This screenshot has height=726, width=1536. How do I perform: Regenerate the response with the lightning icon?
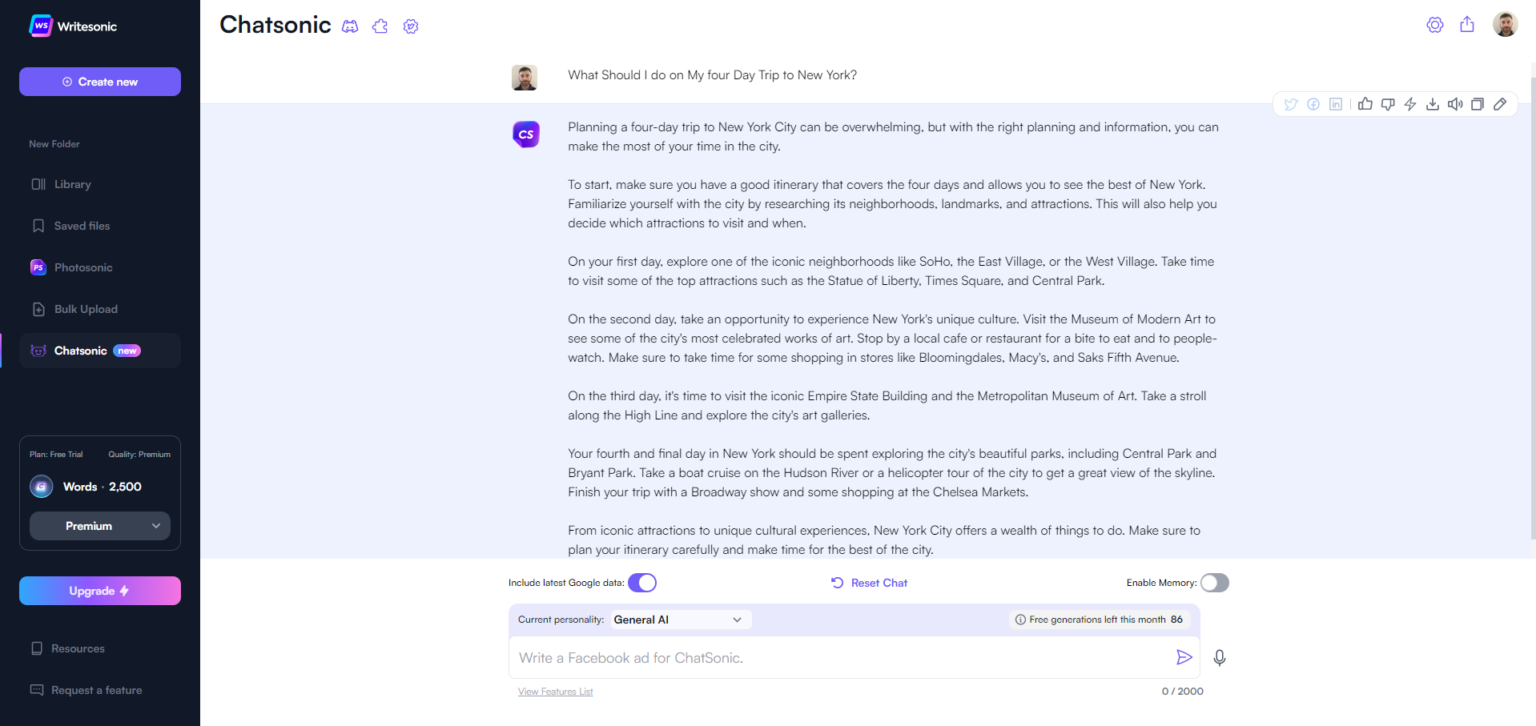[x=1410, y=103]
